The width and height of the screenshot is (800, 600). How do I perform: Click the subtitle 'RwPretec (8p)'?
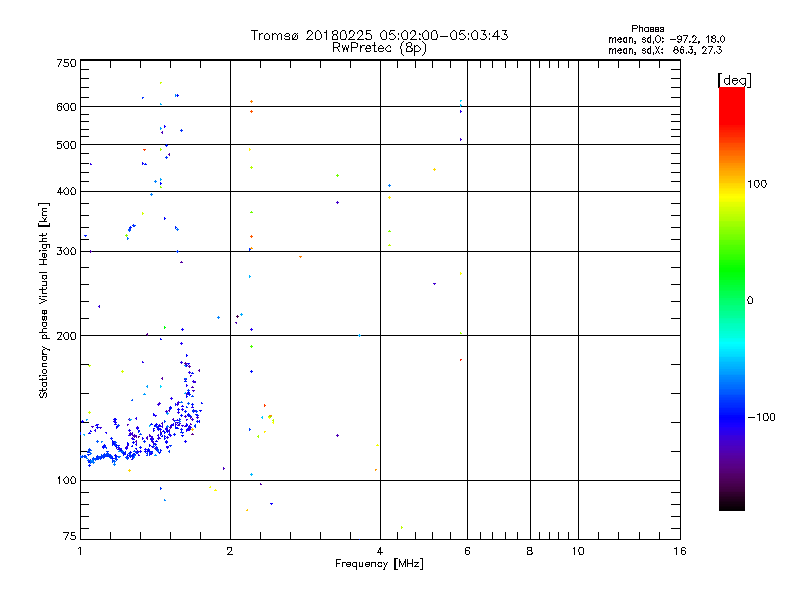click(379, 48)
